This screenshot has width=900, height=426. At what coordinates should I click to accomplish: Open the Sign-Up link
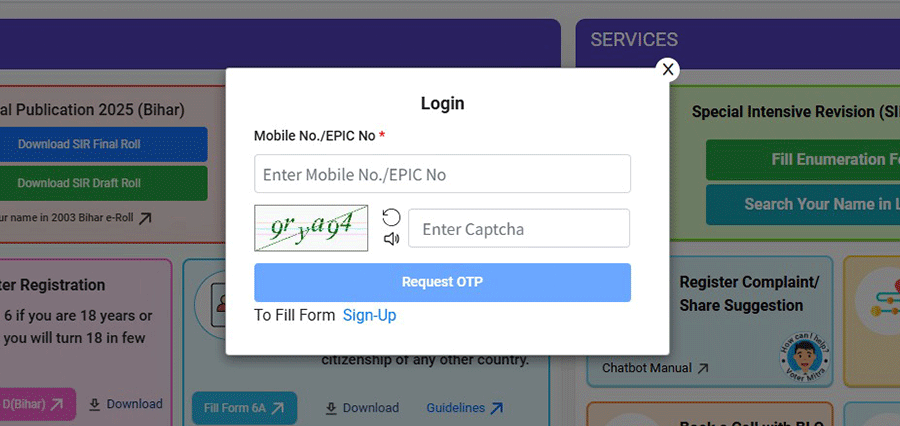click(369, 315)
